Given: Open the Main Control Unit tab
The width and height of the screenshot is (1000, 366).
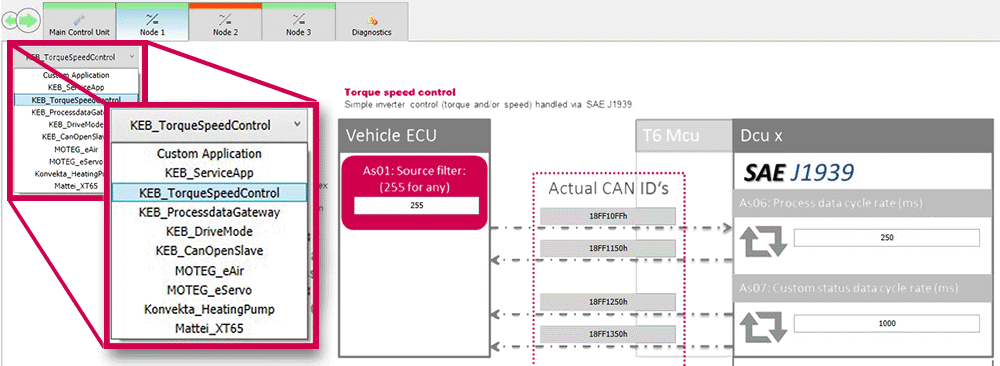Looking at the screenshot, I should click(x=80, y=23).
